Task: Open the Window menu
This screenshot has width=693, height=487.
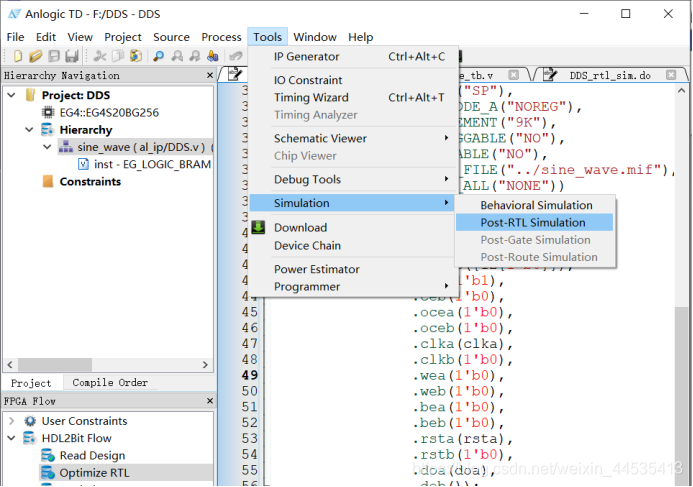Action: click(315, 37)
